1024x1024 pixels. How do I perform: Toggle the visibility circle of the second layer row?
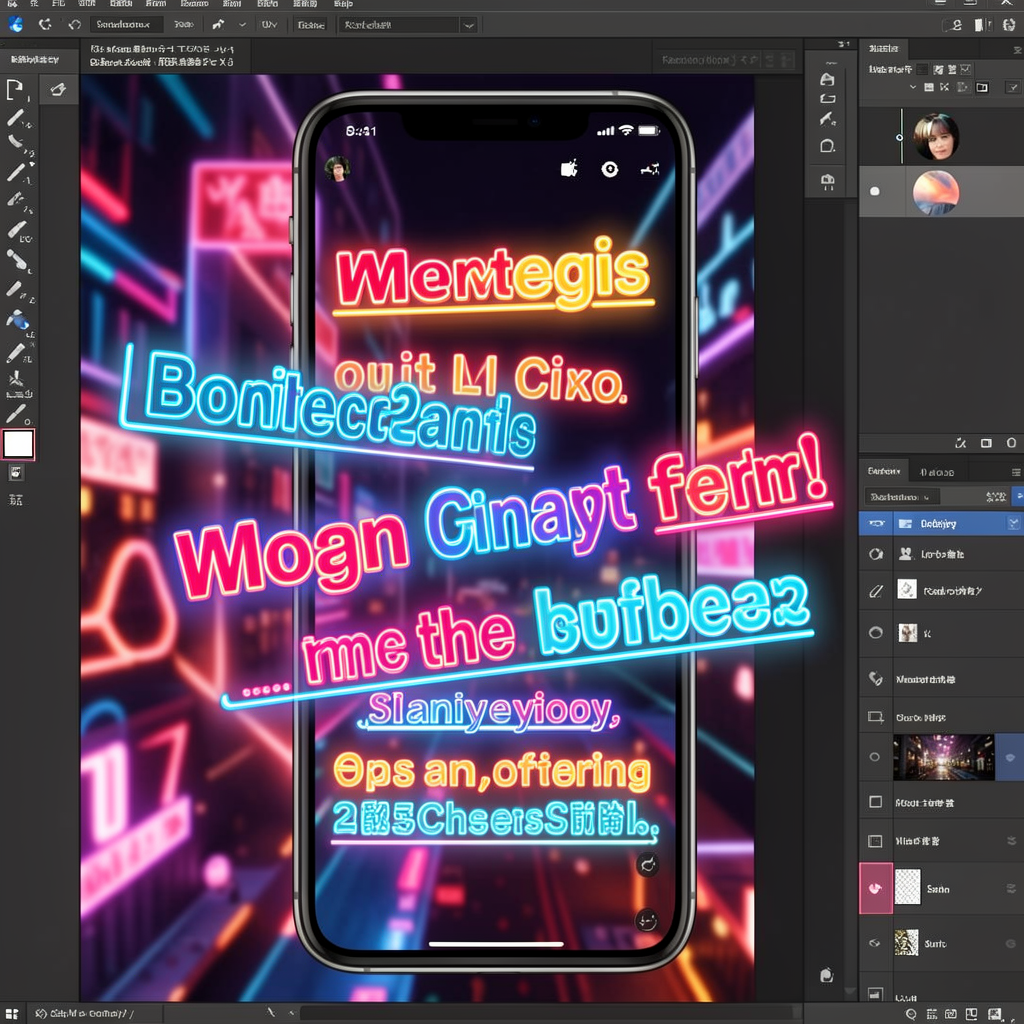click(x=876, y=554)
